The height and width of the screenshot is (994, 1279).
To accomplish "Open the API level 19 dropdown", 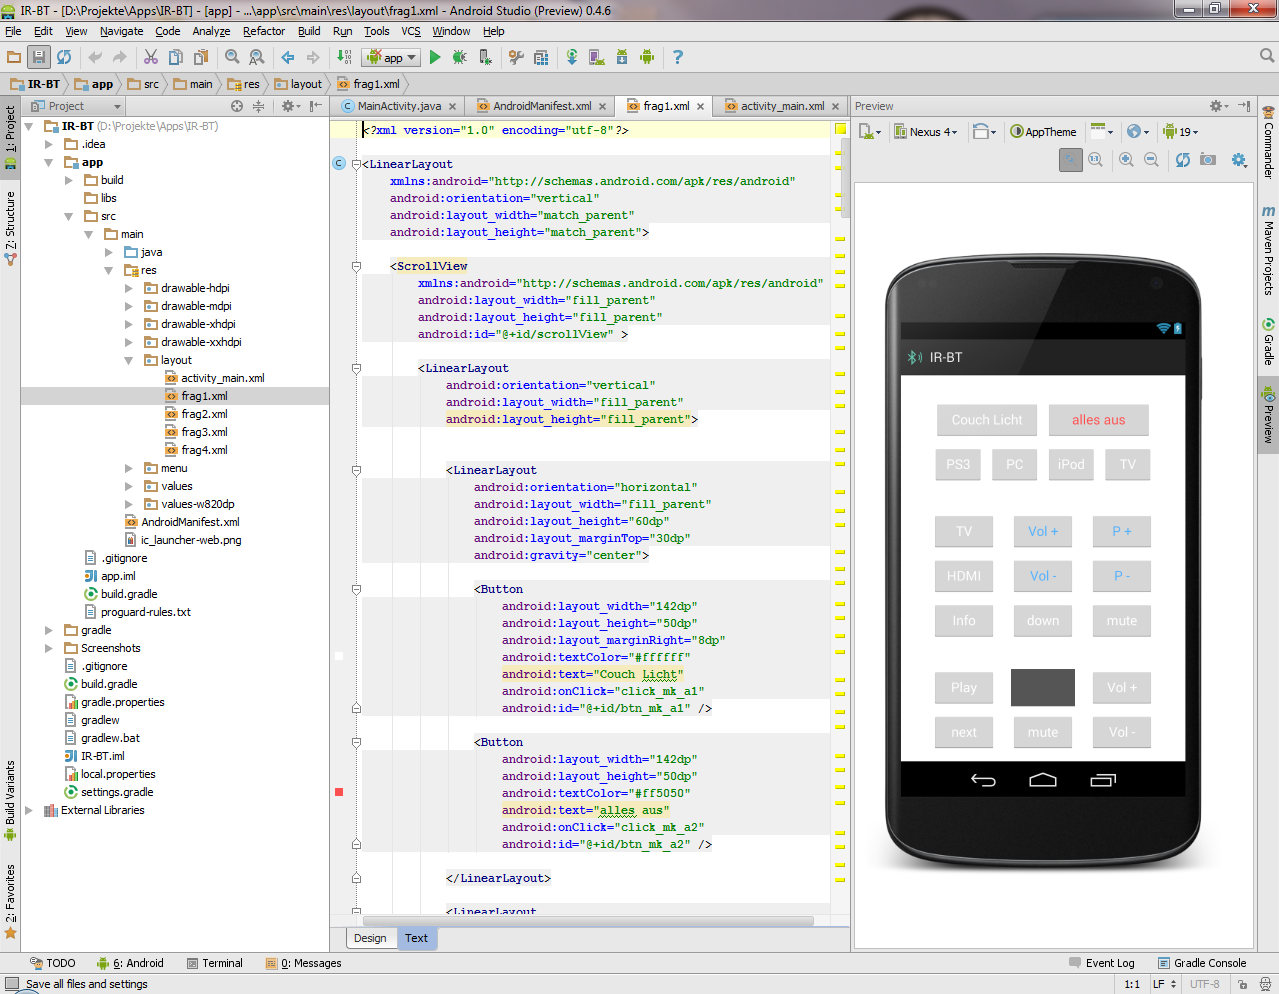I will (x=1180, y=132).
